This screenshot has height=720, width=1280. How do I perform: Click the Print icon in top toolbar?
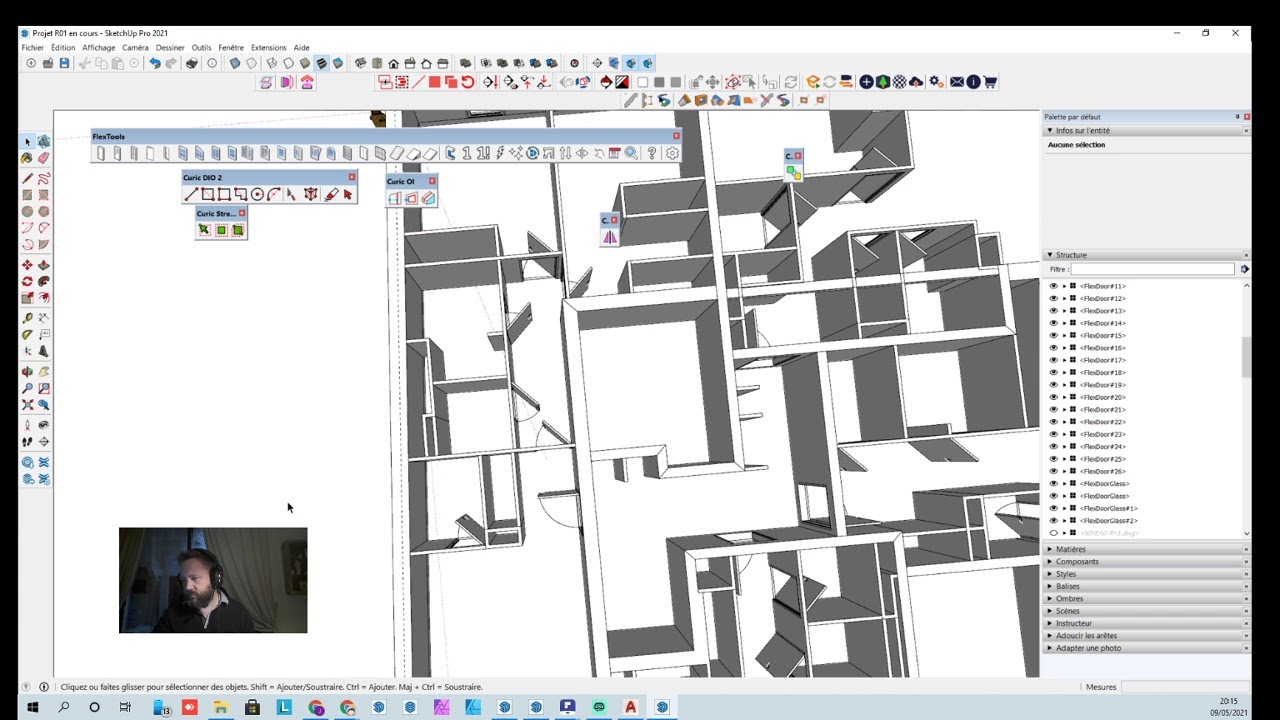191,63
